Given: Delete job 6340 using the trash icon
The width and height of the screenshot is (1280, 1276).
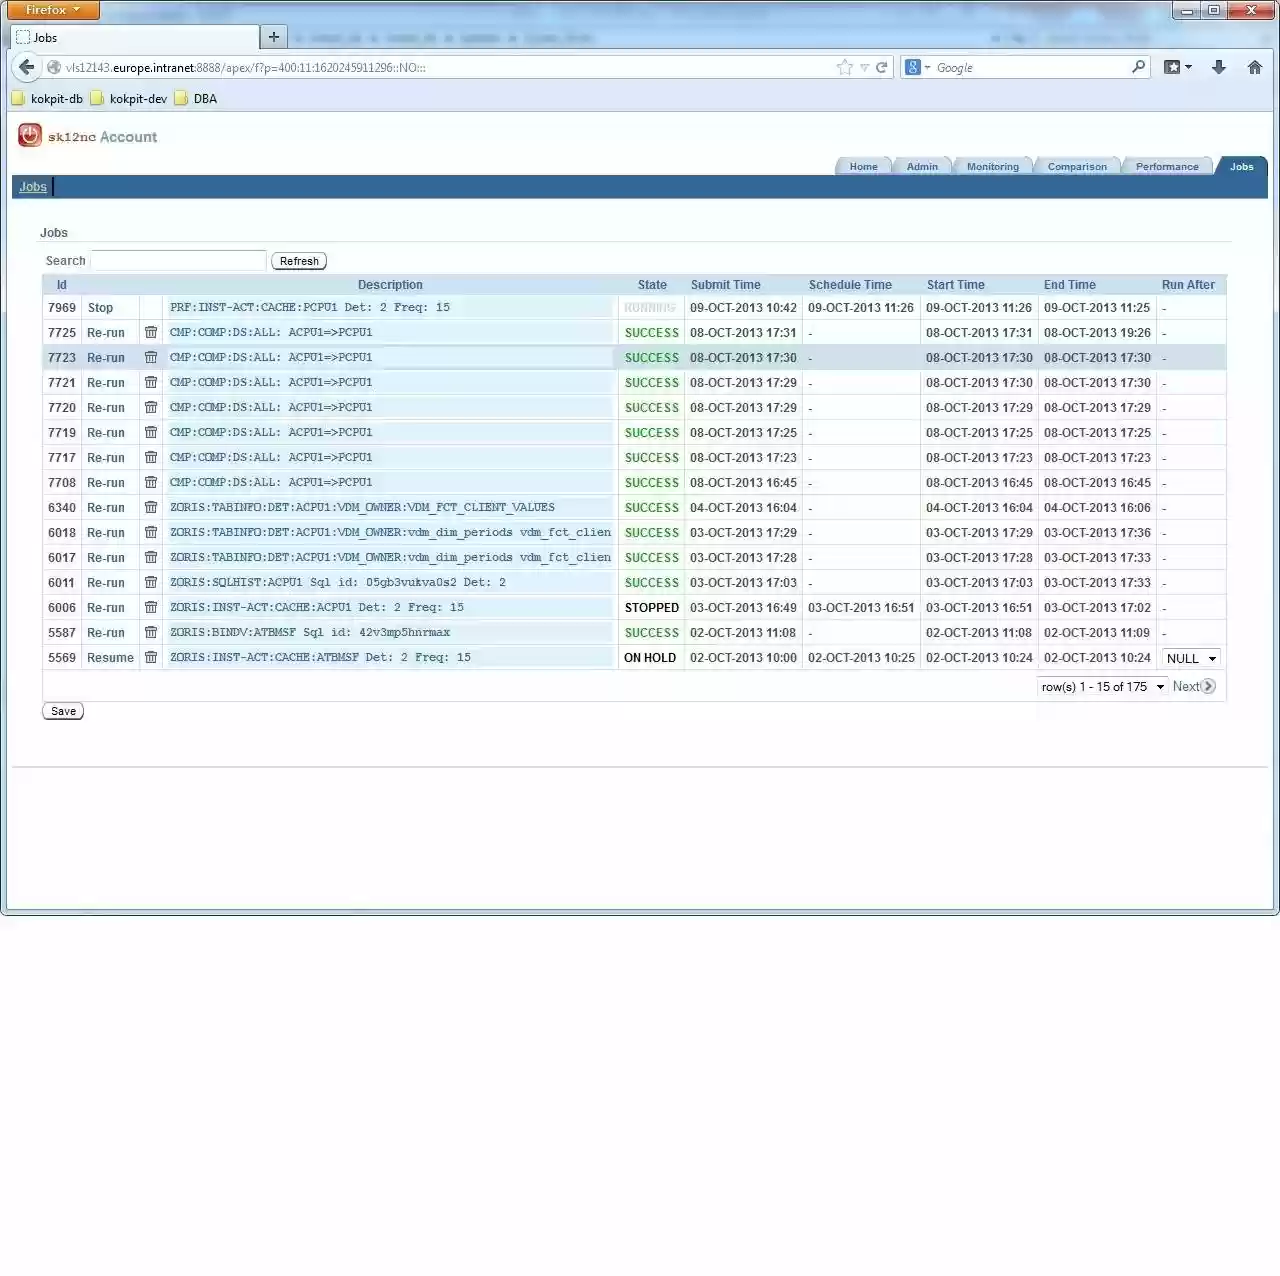Looking at the screenshot, I should coord(151,507).
